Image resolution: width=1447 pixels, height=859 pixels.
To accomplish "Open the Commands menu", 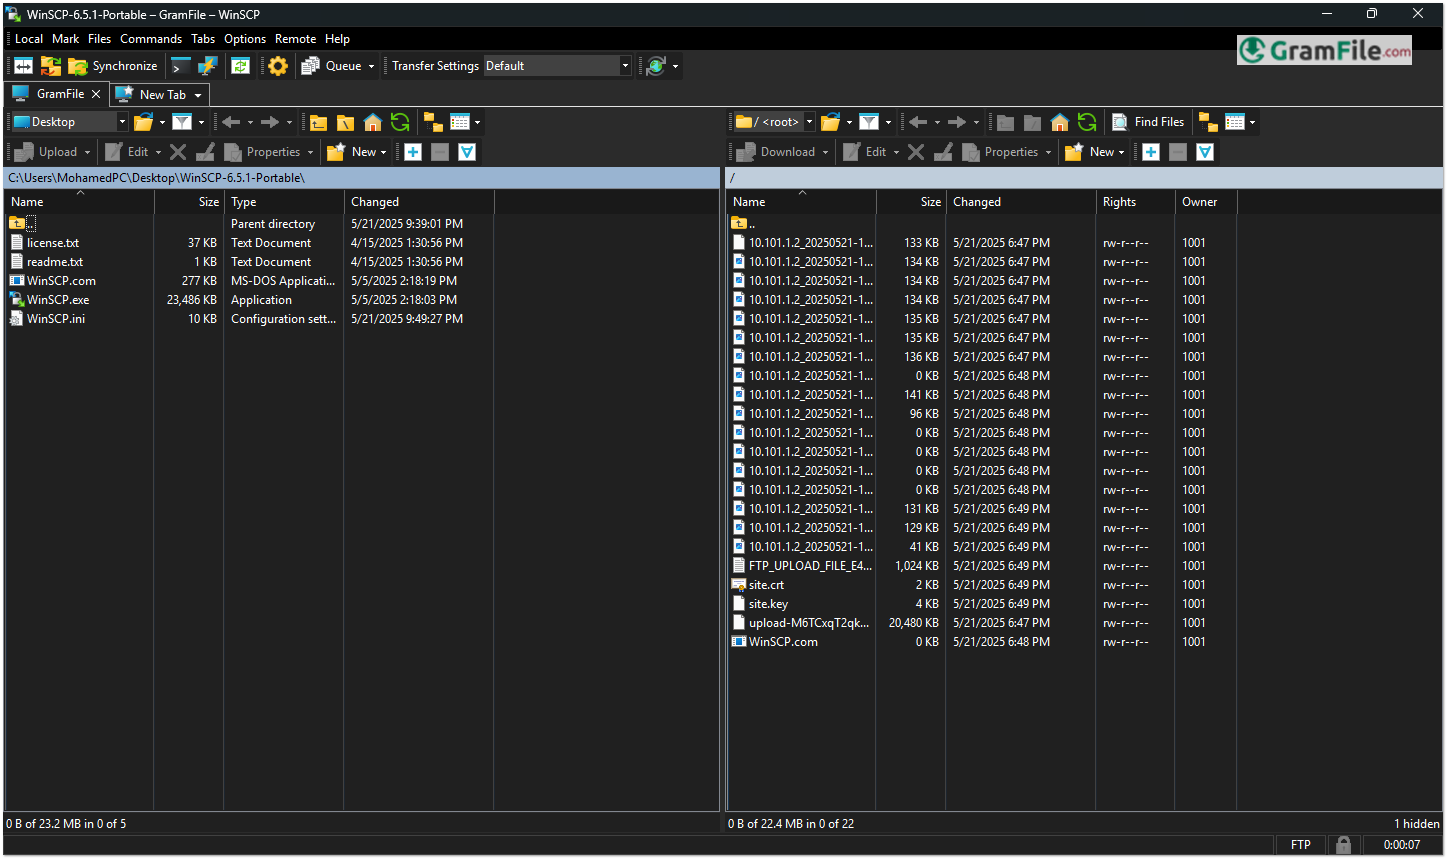I will pyautogui.click(x=151, y=39).
